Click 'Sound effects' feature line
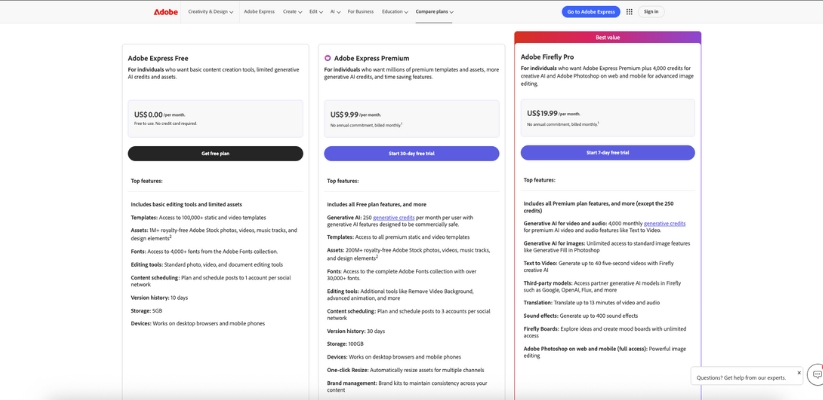Screen dimensions: 823x400 pos(581,316)
